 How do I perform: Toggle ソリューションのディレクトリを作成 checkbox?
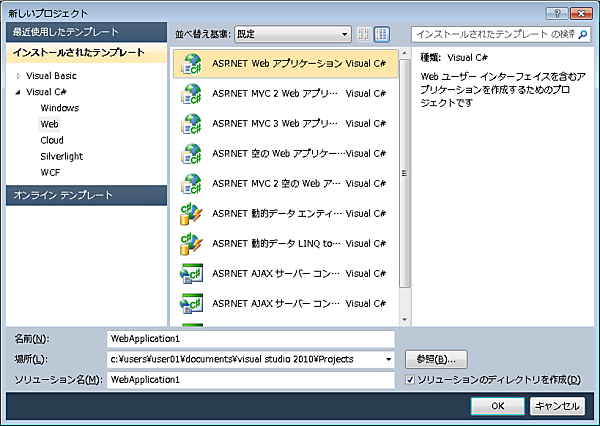click(410, 380)
